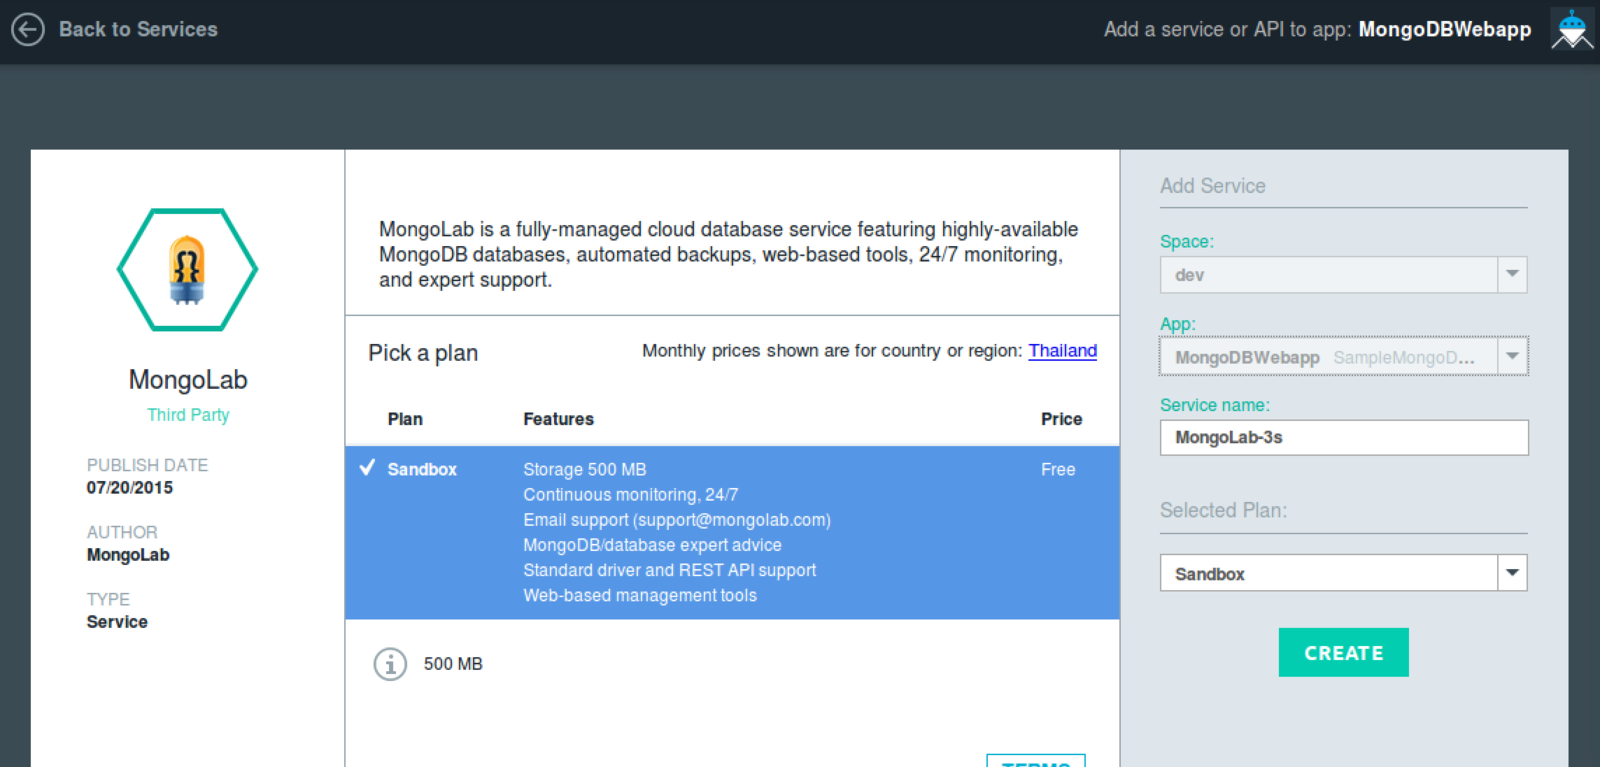Click the back arrow circle icon

[28, 29]
